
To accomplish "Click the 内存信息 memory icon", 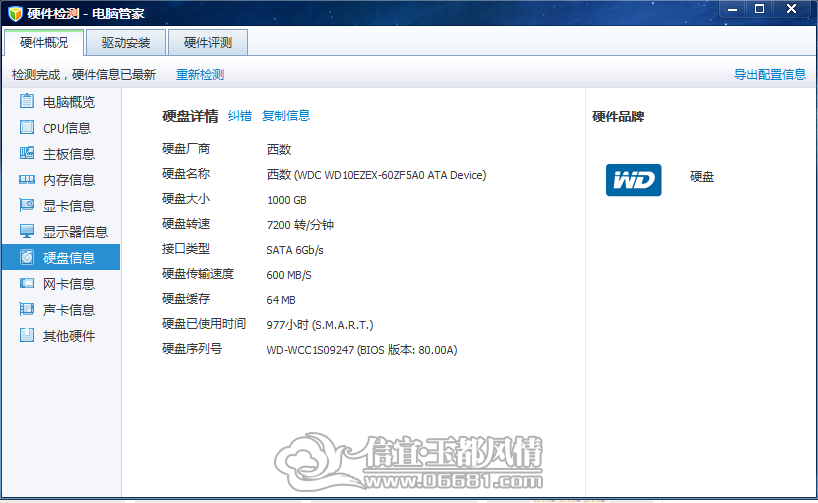I will [x=27, y=179].
